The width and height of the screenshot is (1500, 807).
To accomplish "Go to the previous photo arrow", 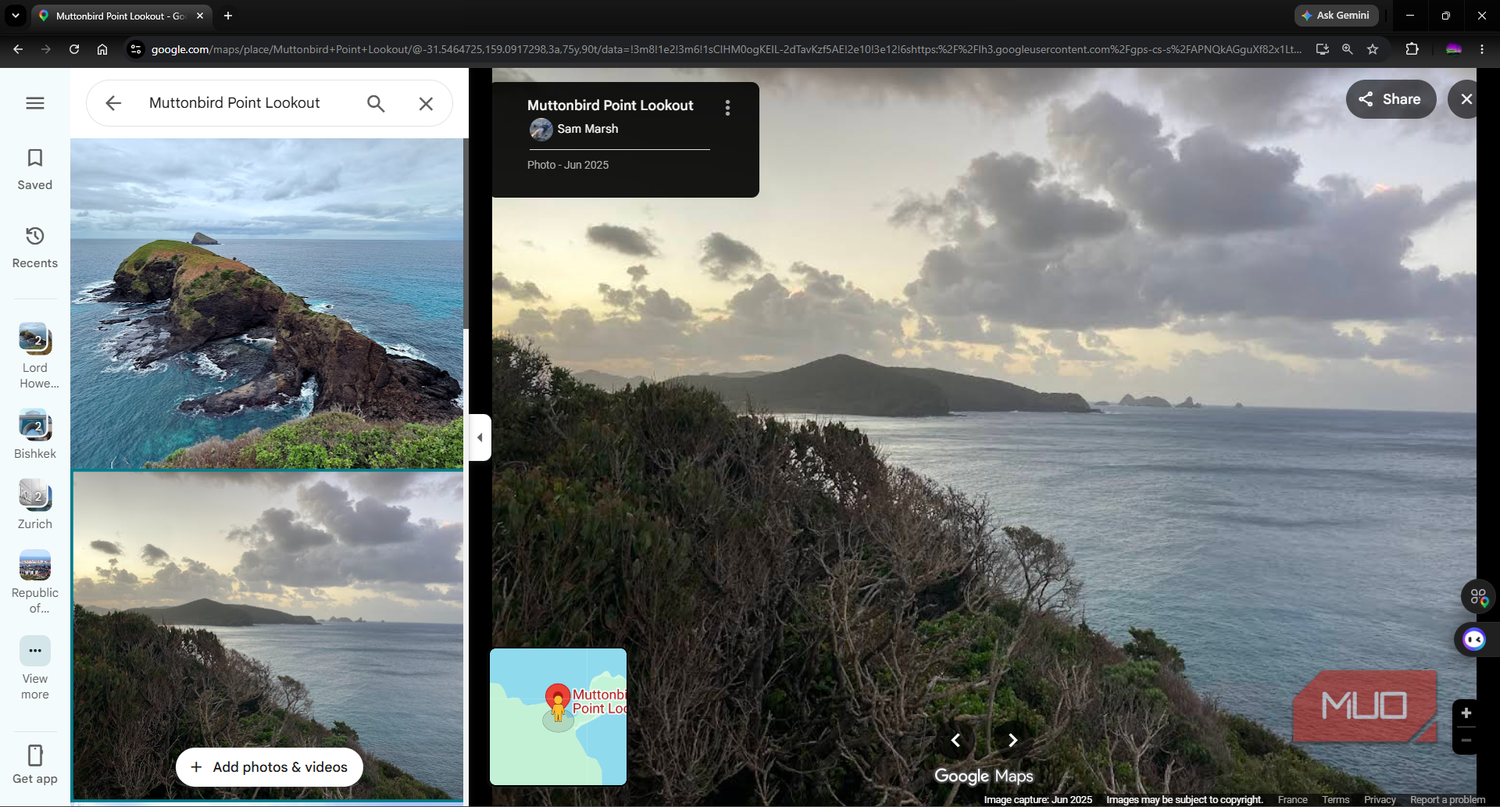I will (x=955, y=740).
